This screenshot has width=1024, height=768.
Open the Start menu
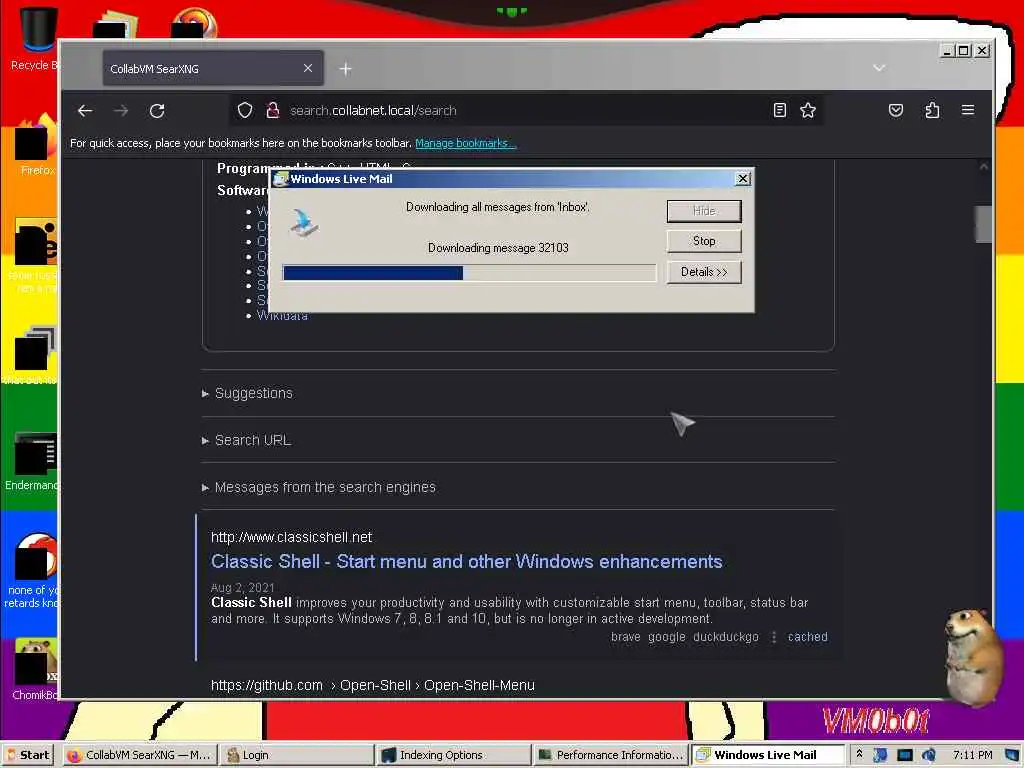pyautogui.click(x=28, y=755)
